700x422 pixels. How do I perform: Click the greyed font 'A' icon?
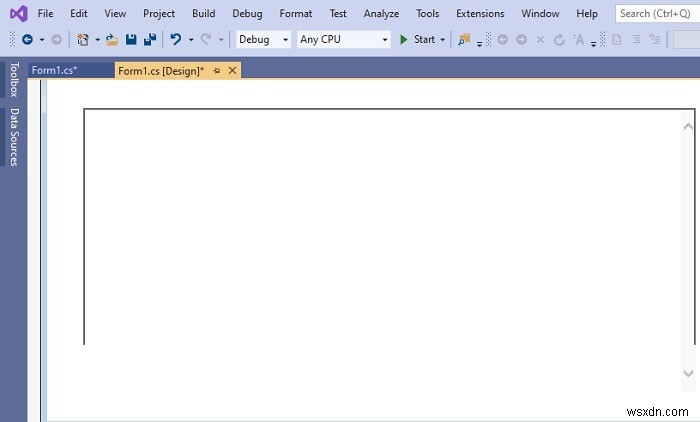(x=579, y=40)
